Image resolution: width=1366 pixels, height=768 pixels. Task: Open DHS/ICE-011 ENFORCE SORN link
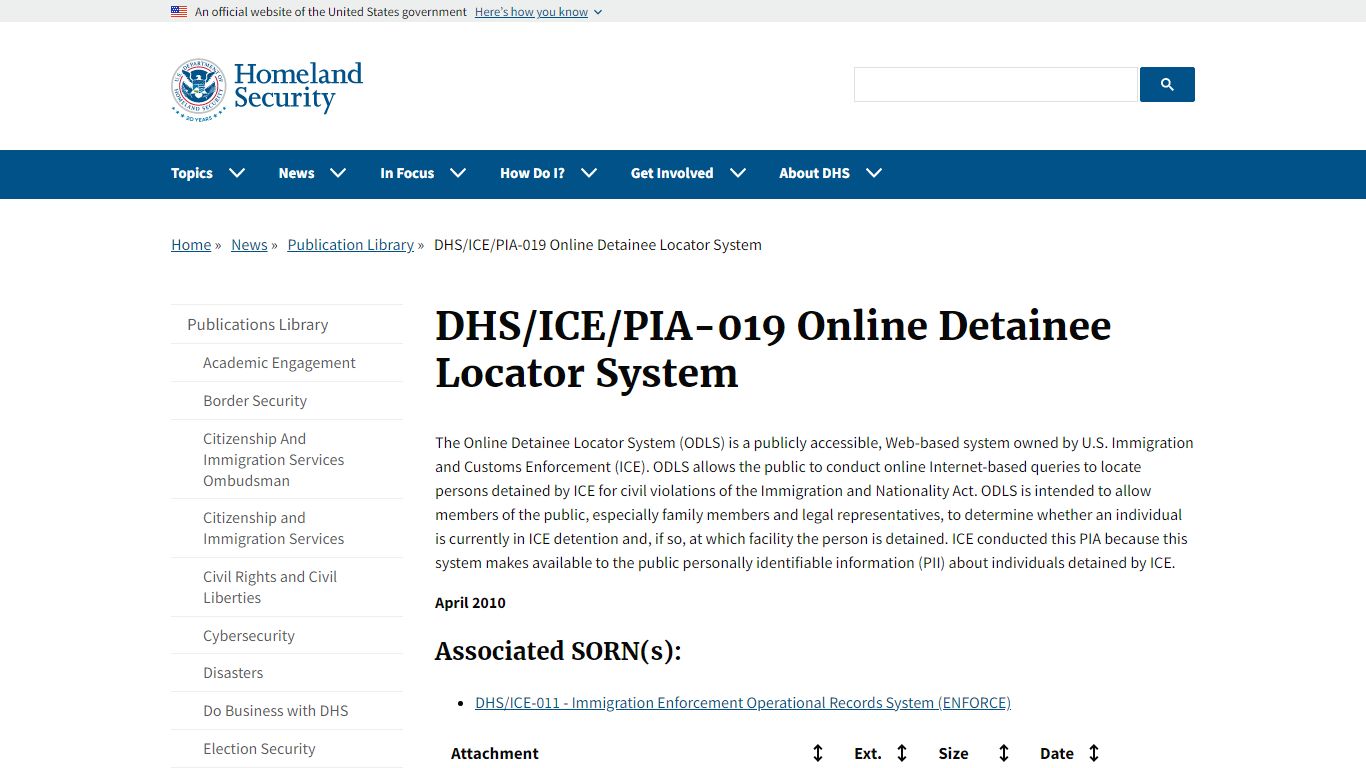tap(743, 703)
